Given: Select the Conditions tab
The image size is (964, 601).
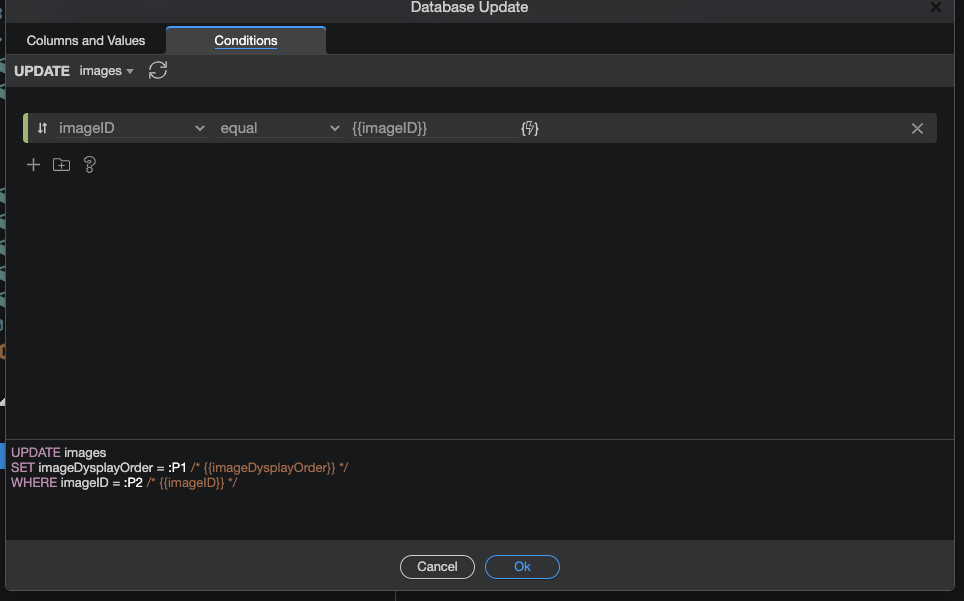Looking at the screenshot, I should click(246, 41).
